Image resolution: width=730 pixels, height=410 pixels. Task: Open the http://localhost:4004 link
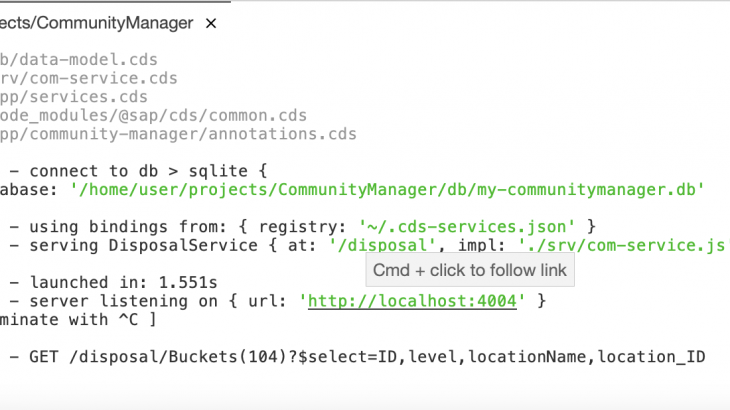[412, 300]
